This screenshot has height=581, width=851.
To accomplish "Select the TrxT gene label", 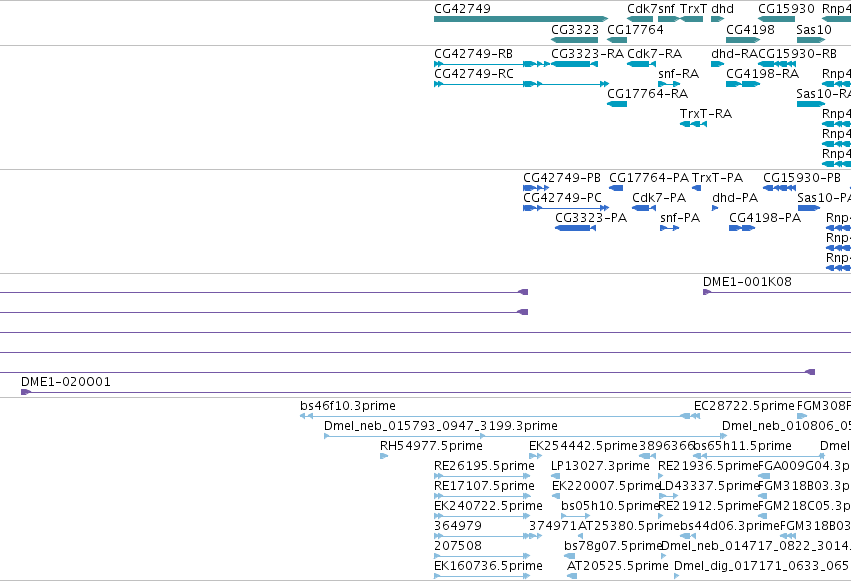I will 694,9.
